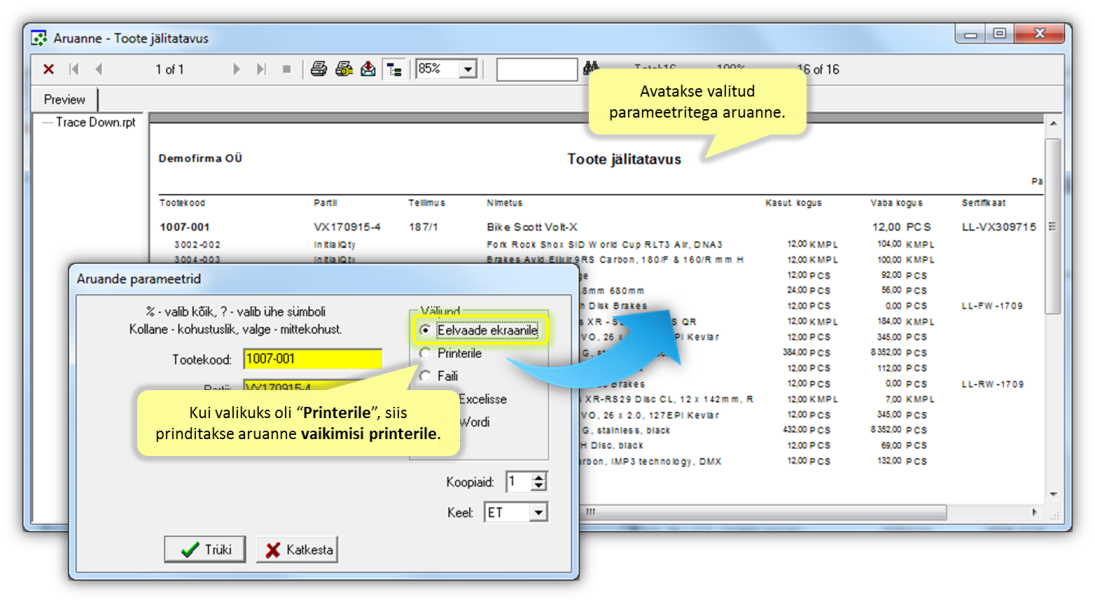The width and height of the screenshot is (1095, 603).
Task: Click certificate LL-FW-1709 in the report
Action: click(992, 306)
